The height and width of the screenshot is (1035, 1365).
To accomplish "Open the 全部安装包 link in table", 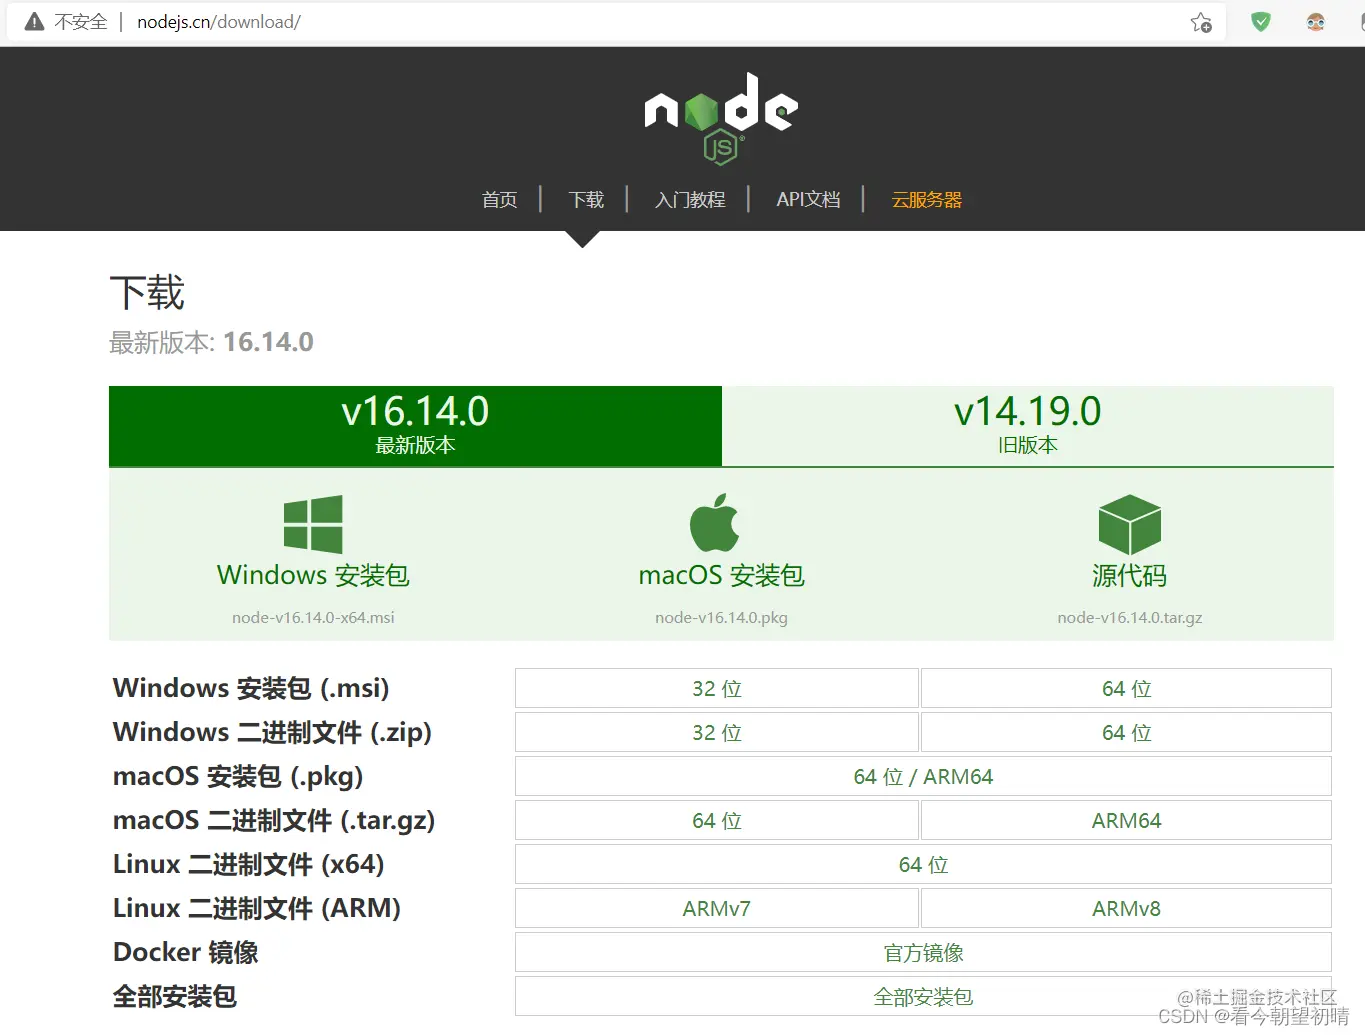I will pos(923,996).
